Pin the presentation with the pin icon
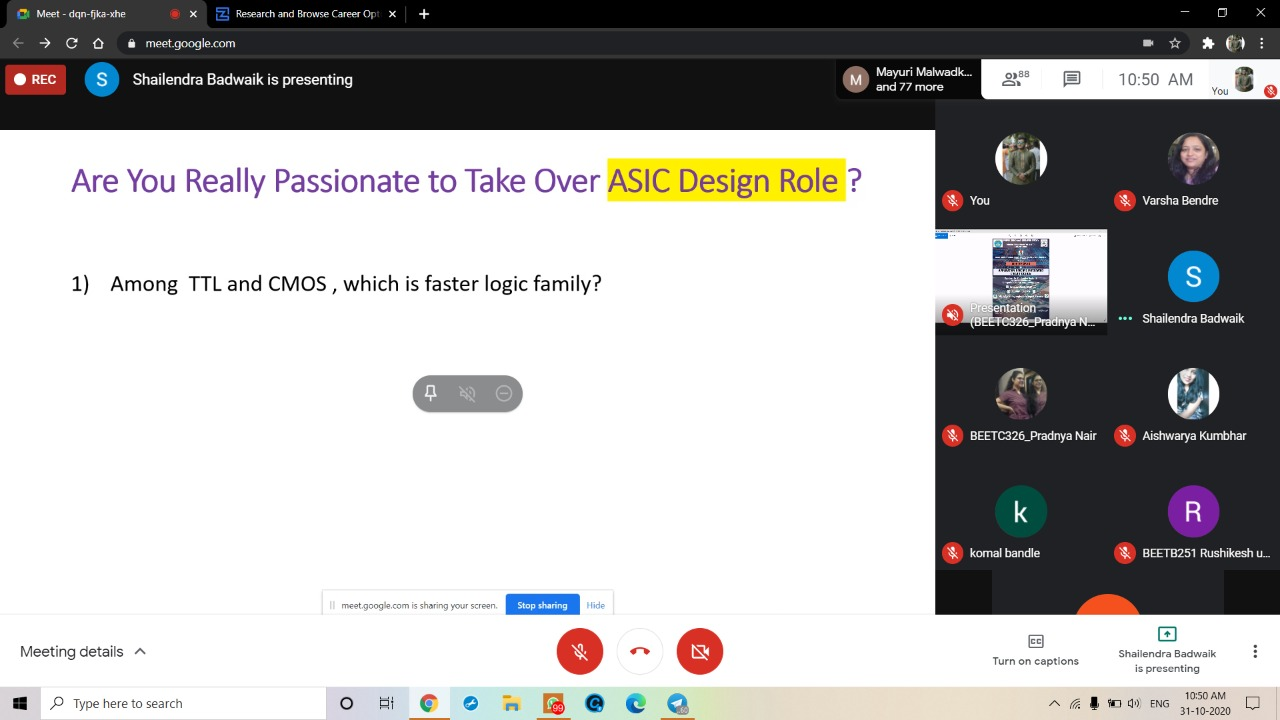This screenshot has width=1280, height=720. click(x=431, y=393)
